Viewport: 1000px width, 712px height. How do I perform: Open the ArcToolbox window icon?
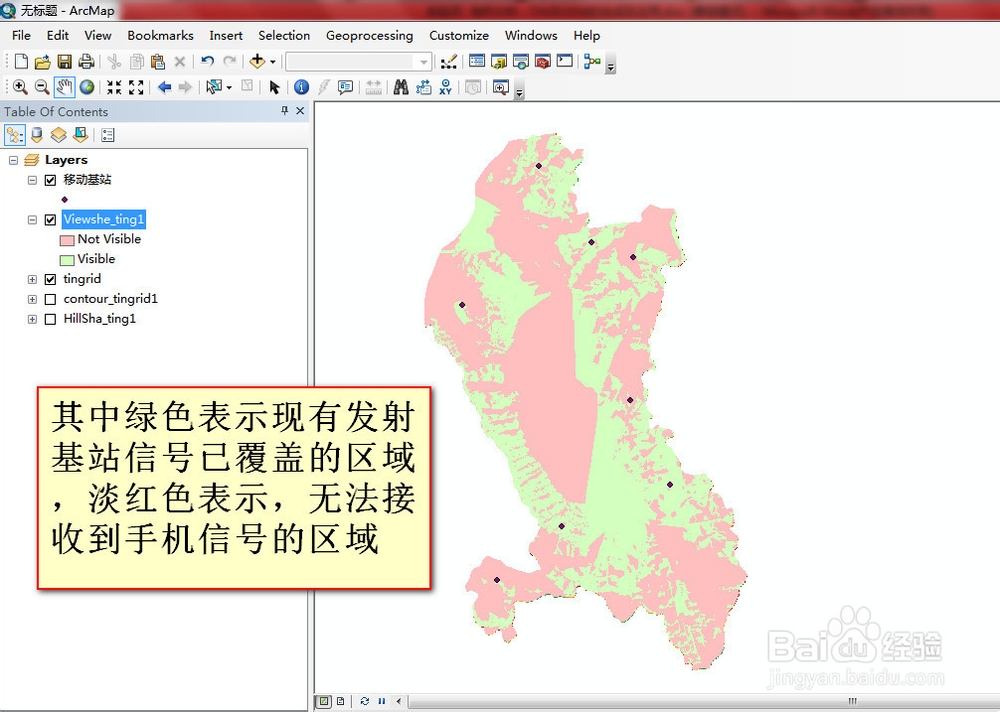(x=542, y=61)
